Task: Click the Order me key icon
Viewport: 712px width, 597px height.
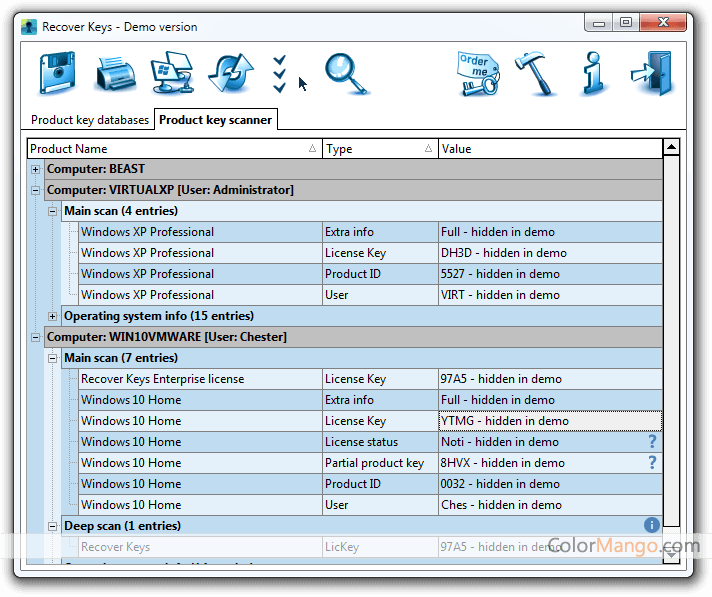Action: click(x=477, y=73)
